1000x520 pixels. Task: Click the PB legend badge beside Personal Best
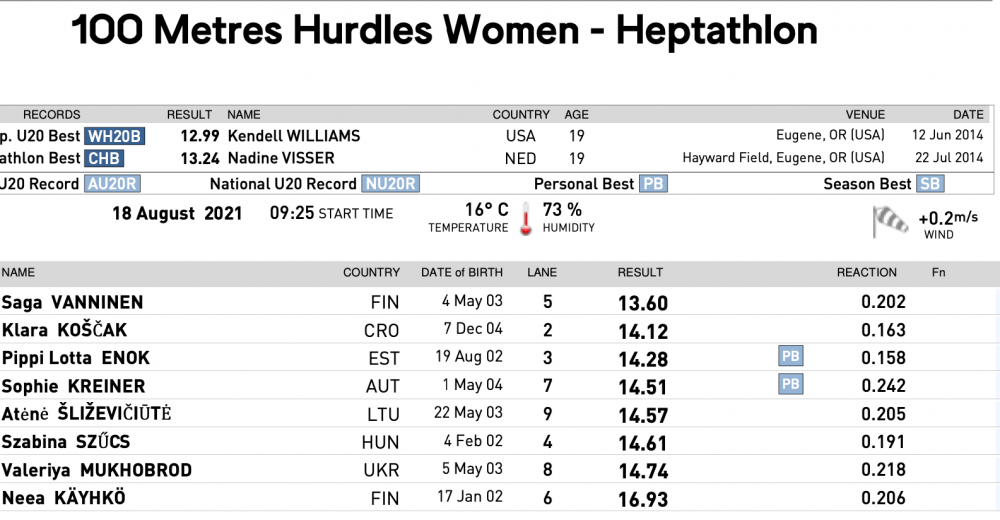pyautogui.click(x=654, y=184)
